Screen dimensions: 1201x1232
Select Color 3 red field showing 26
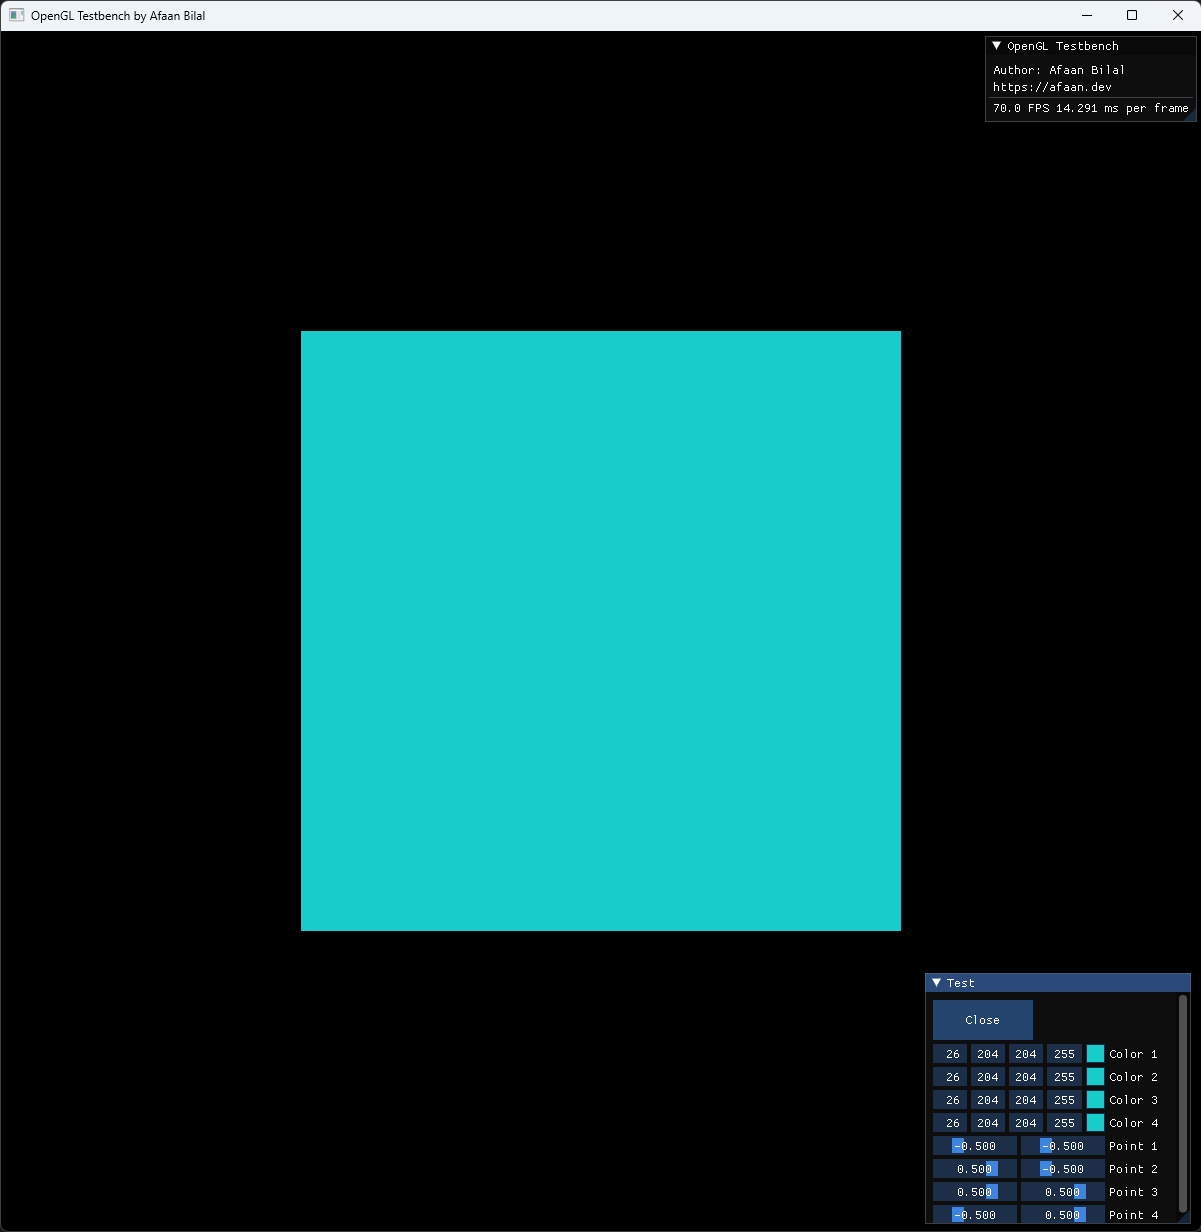click(950, 1100)
